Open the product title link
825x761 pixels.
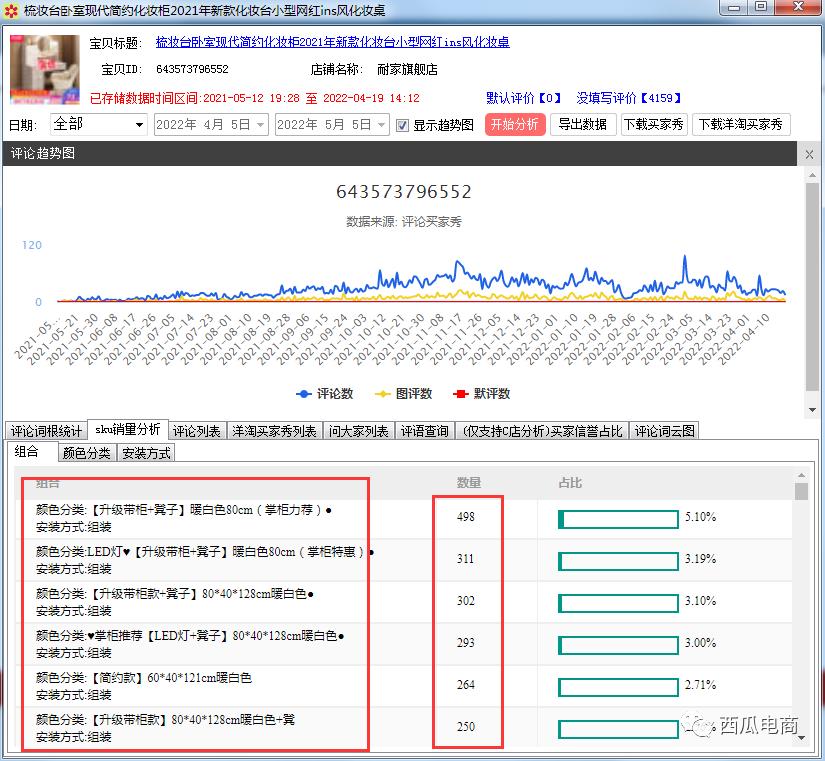pos(332,43)
